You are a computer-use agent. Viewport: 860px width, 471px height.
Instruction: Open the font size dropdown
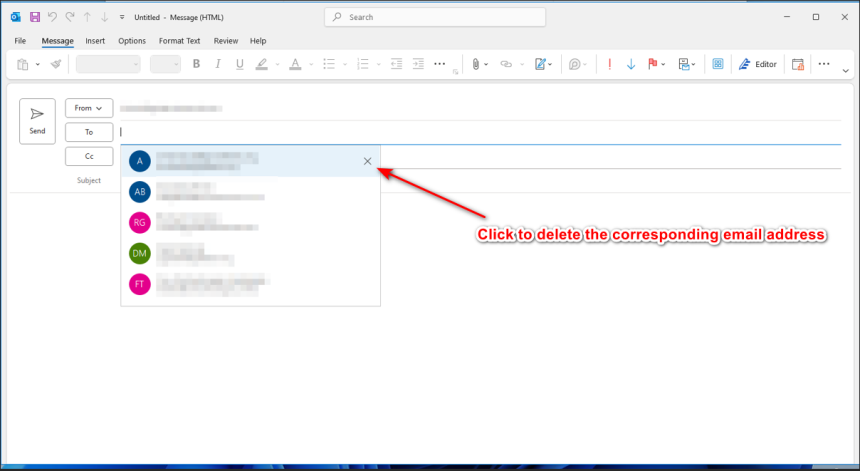point(164,64)
